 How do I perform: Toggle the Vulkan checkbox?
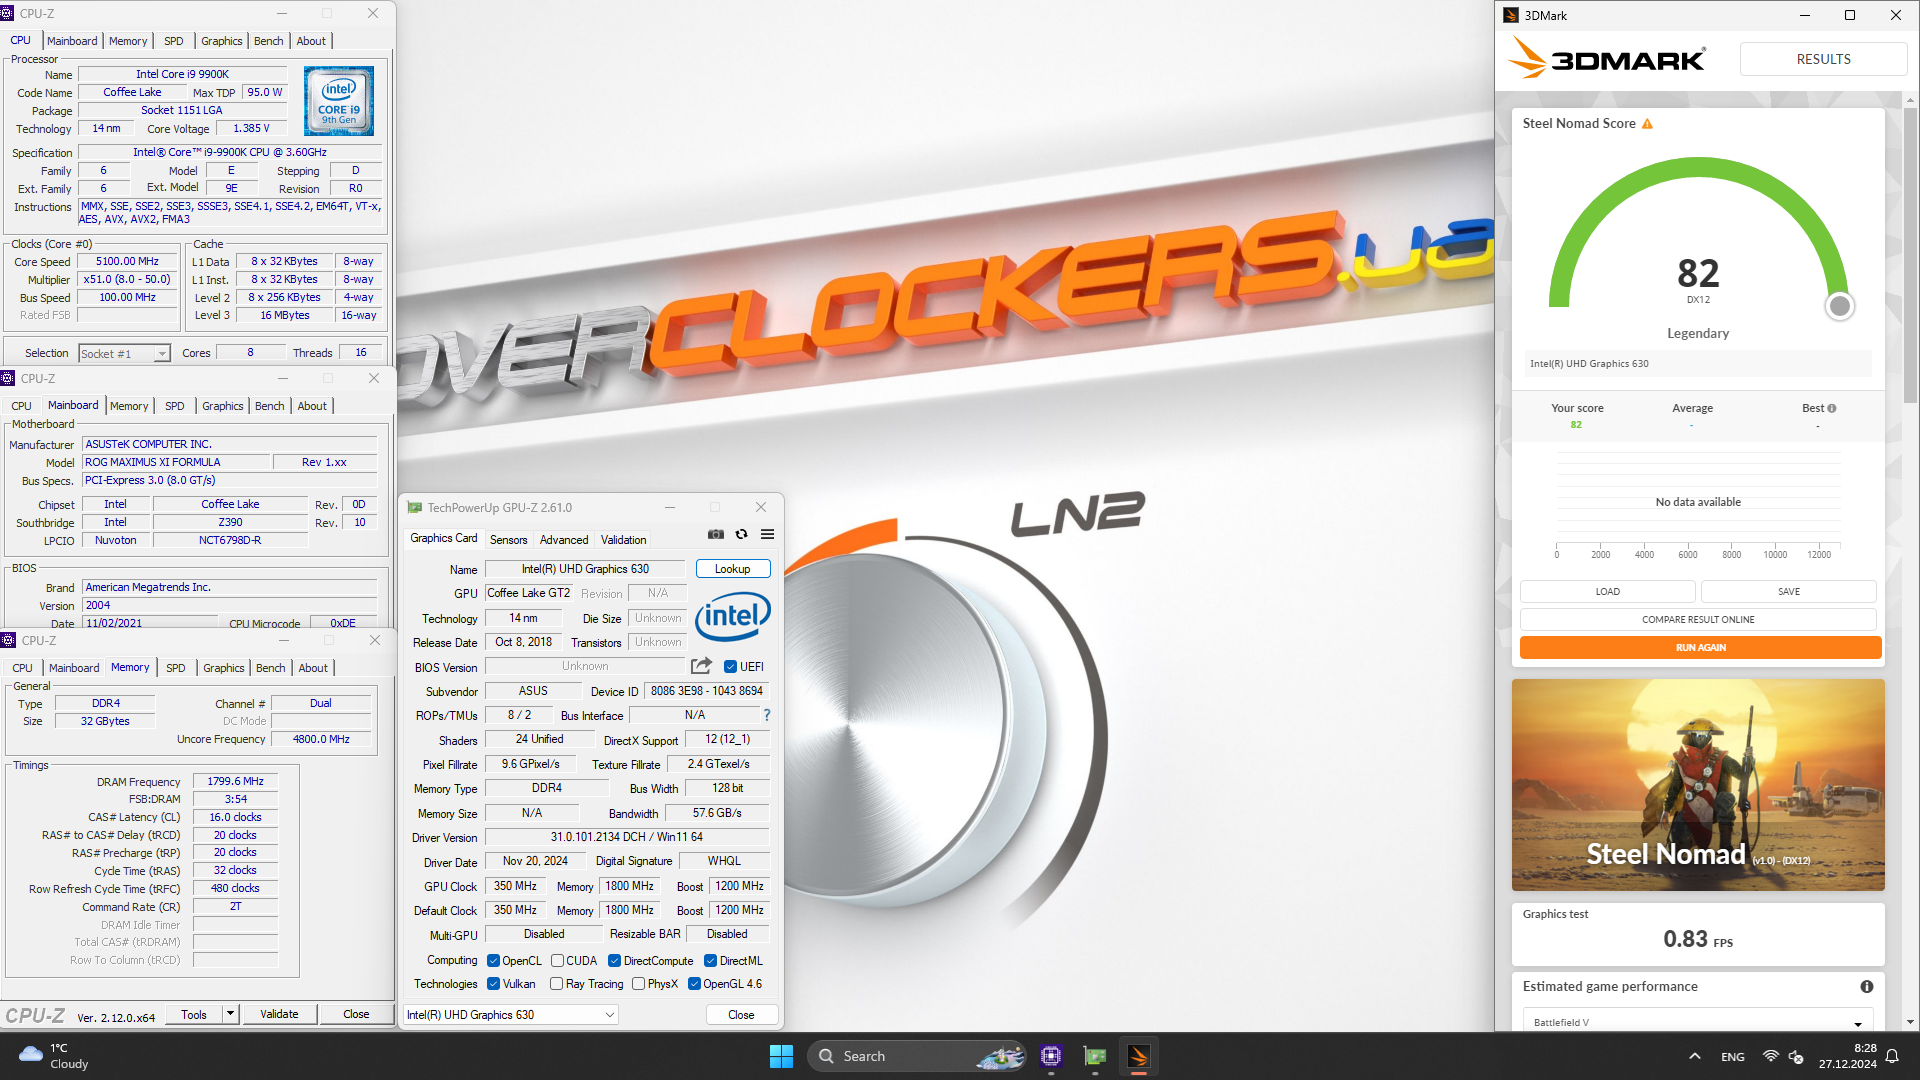[493, 984]
